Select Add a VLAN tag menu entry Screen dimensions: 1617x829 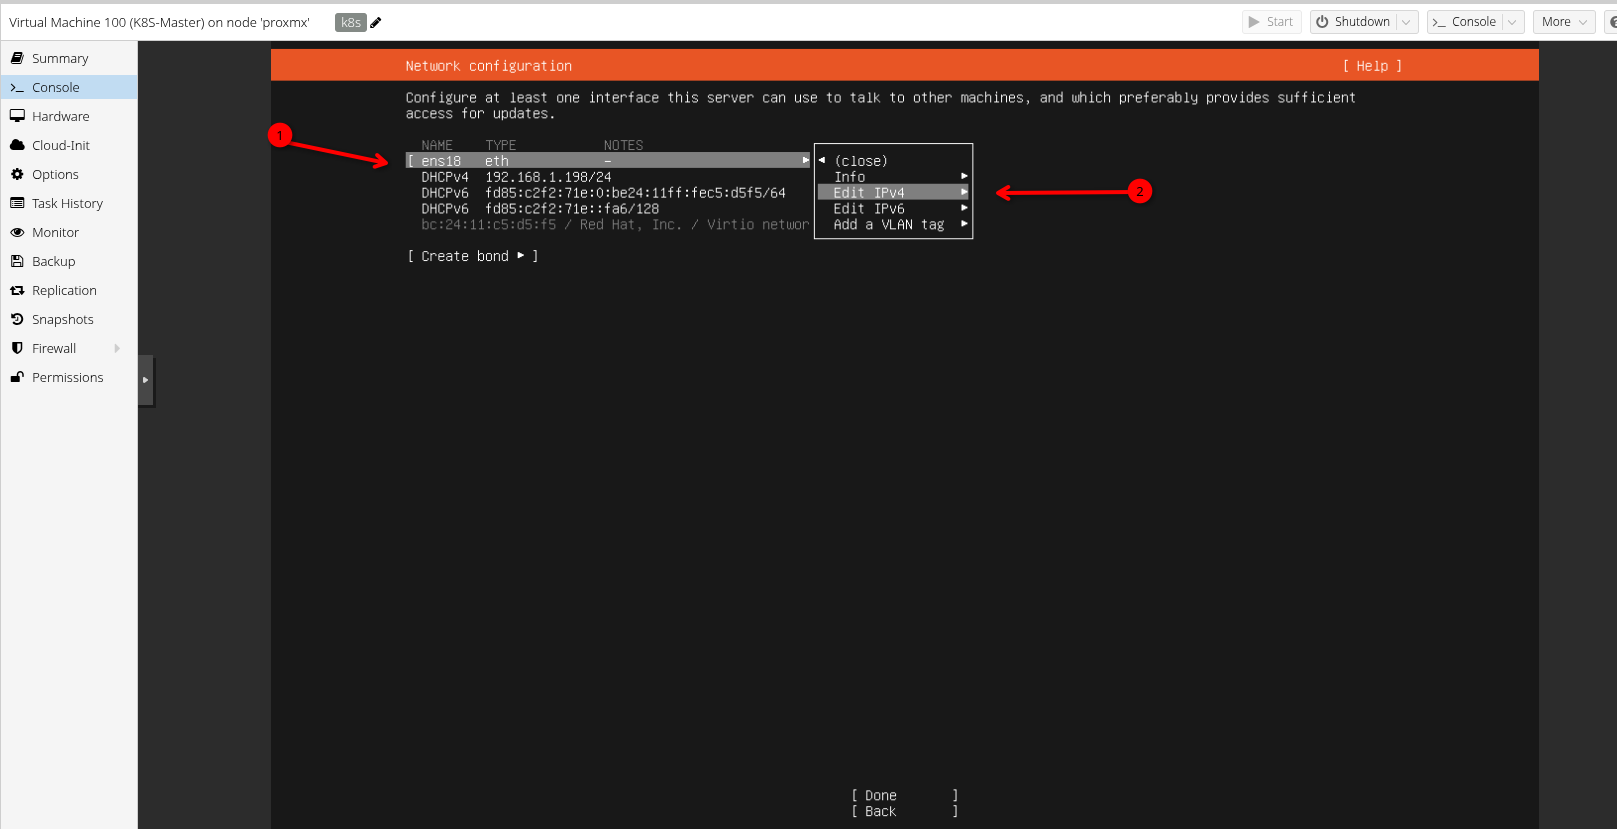pyautogui.click(x=893, y=224)
